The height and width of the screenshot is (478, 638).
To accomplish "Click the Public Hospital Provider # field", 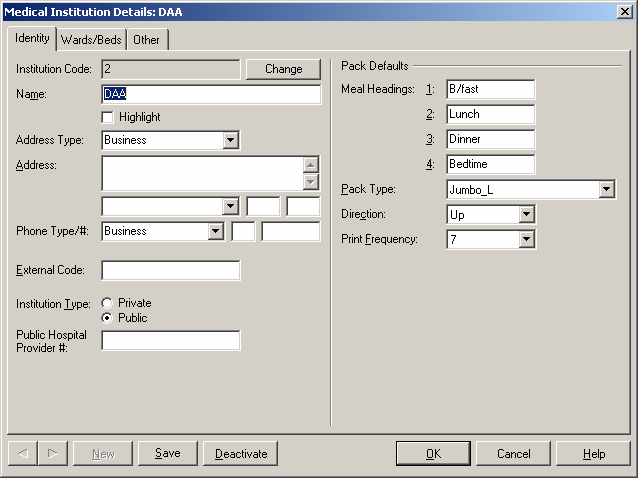I will 171,341.
